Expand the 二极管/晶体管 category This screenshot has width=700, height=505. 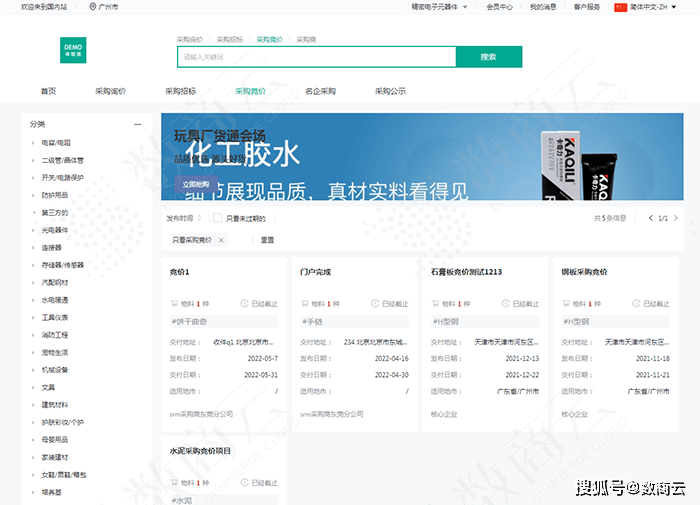33,160
